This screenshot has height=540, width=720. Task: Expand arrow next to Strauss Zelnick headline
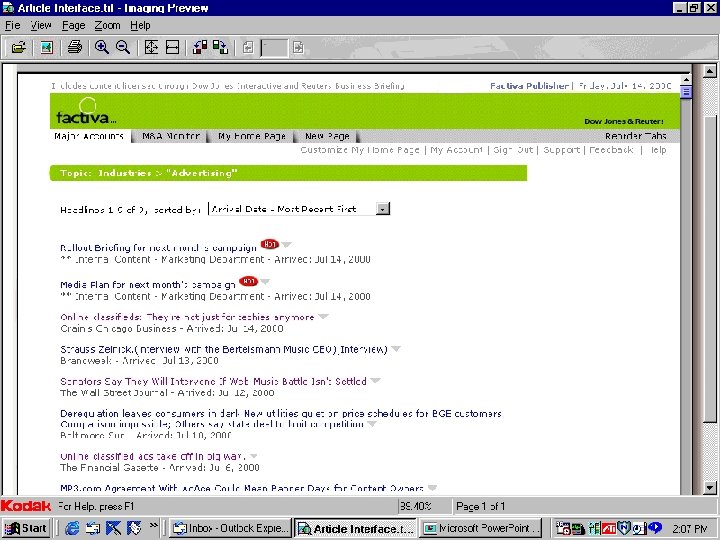pyautogui.click(x=396, y=349)
